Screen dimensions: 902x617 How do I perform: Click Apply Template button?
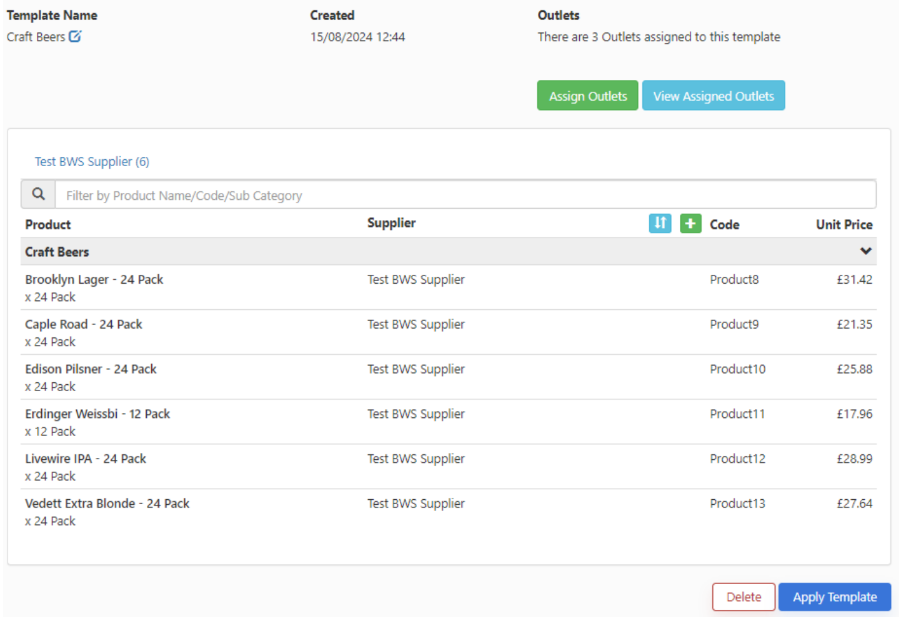(x=834, y=597)
